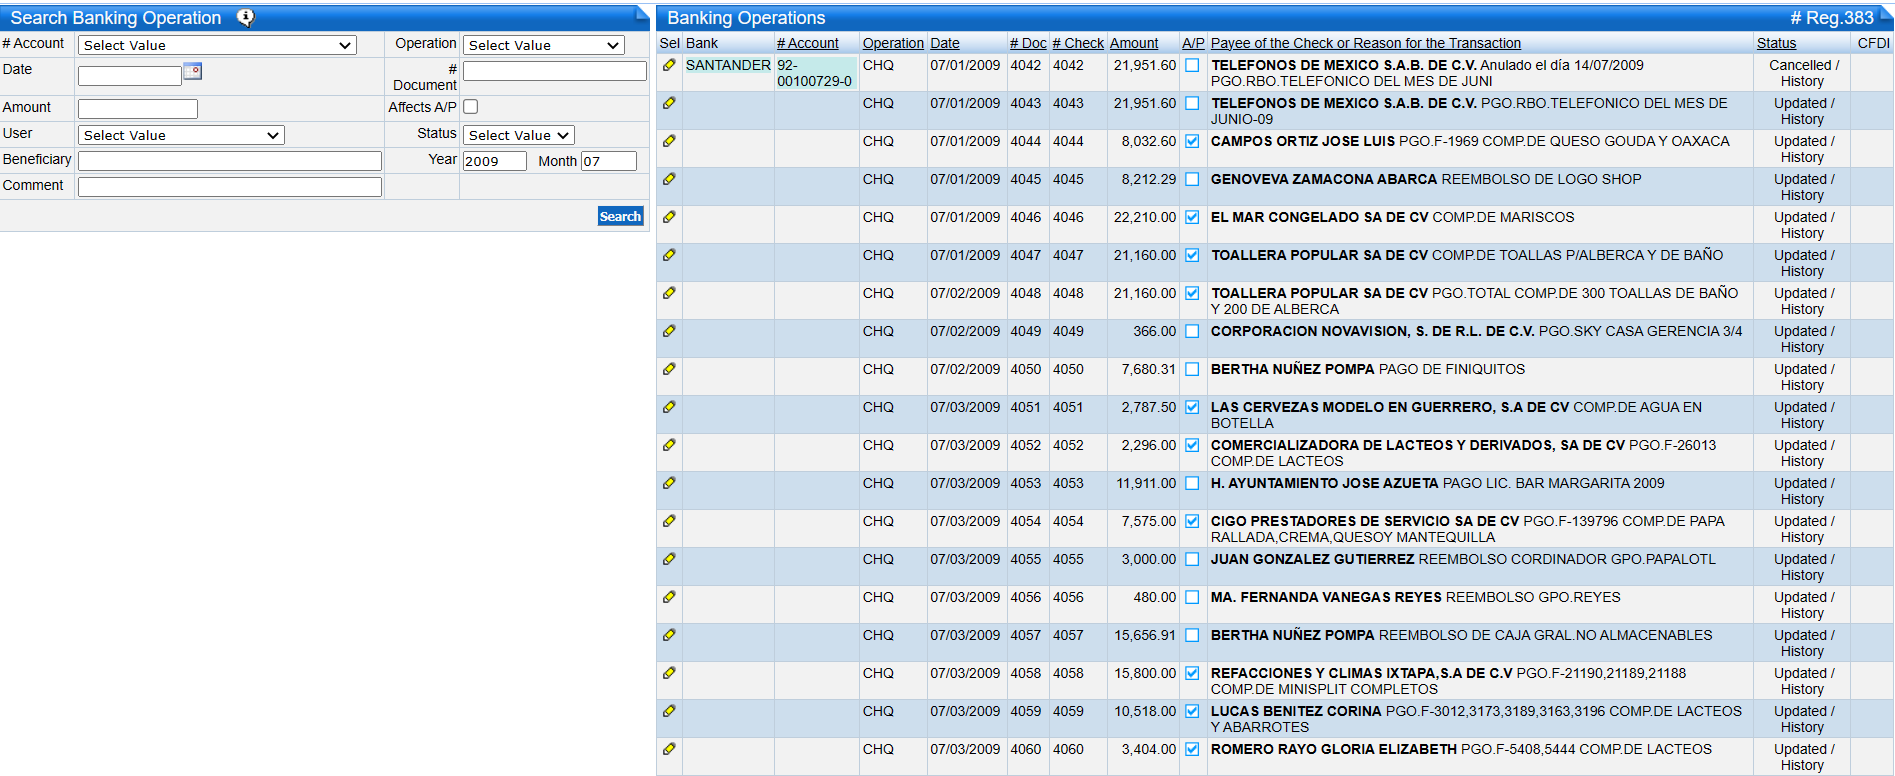Sort table by Status column header
This screenshot has width=1895, height=776.
[x=1777, y=43]
